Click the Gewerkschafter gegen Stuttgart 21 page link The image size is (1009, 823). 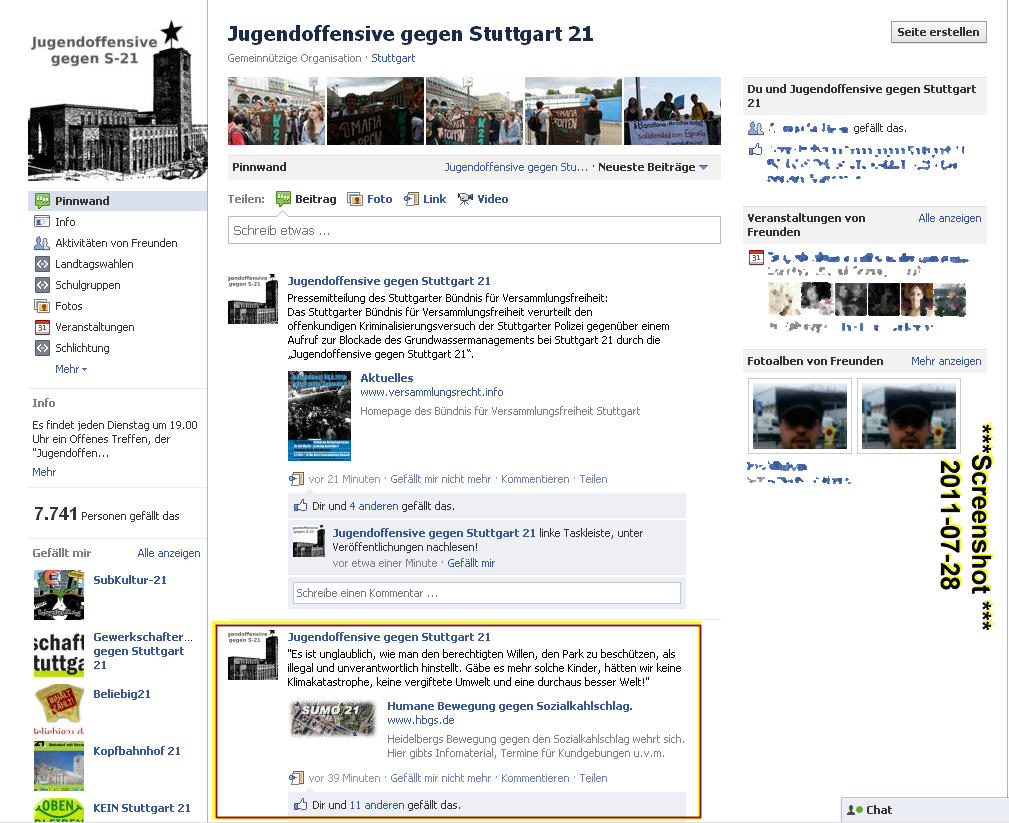tap(143, 651)
